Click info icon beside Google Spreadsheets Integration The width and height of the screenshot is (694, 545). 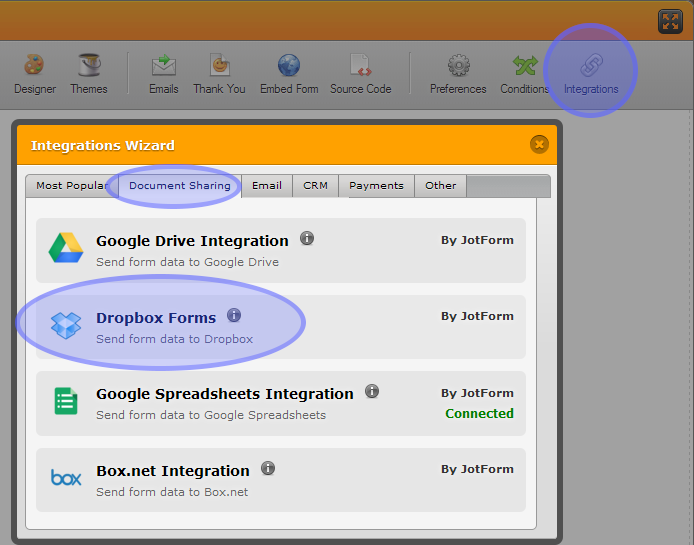pyautogui.click(x=372, y=392)
